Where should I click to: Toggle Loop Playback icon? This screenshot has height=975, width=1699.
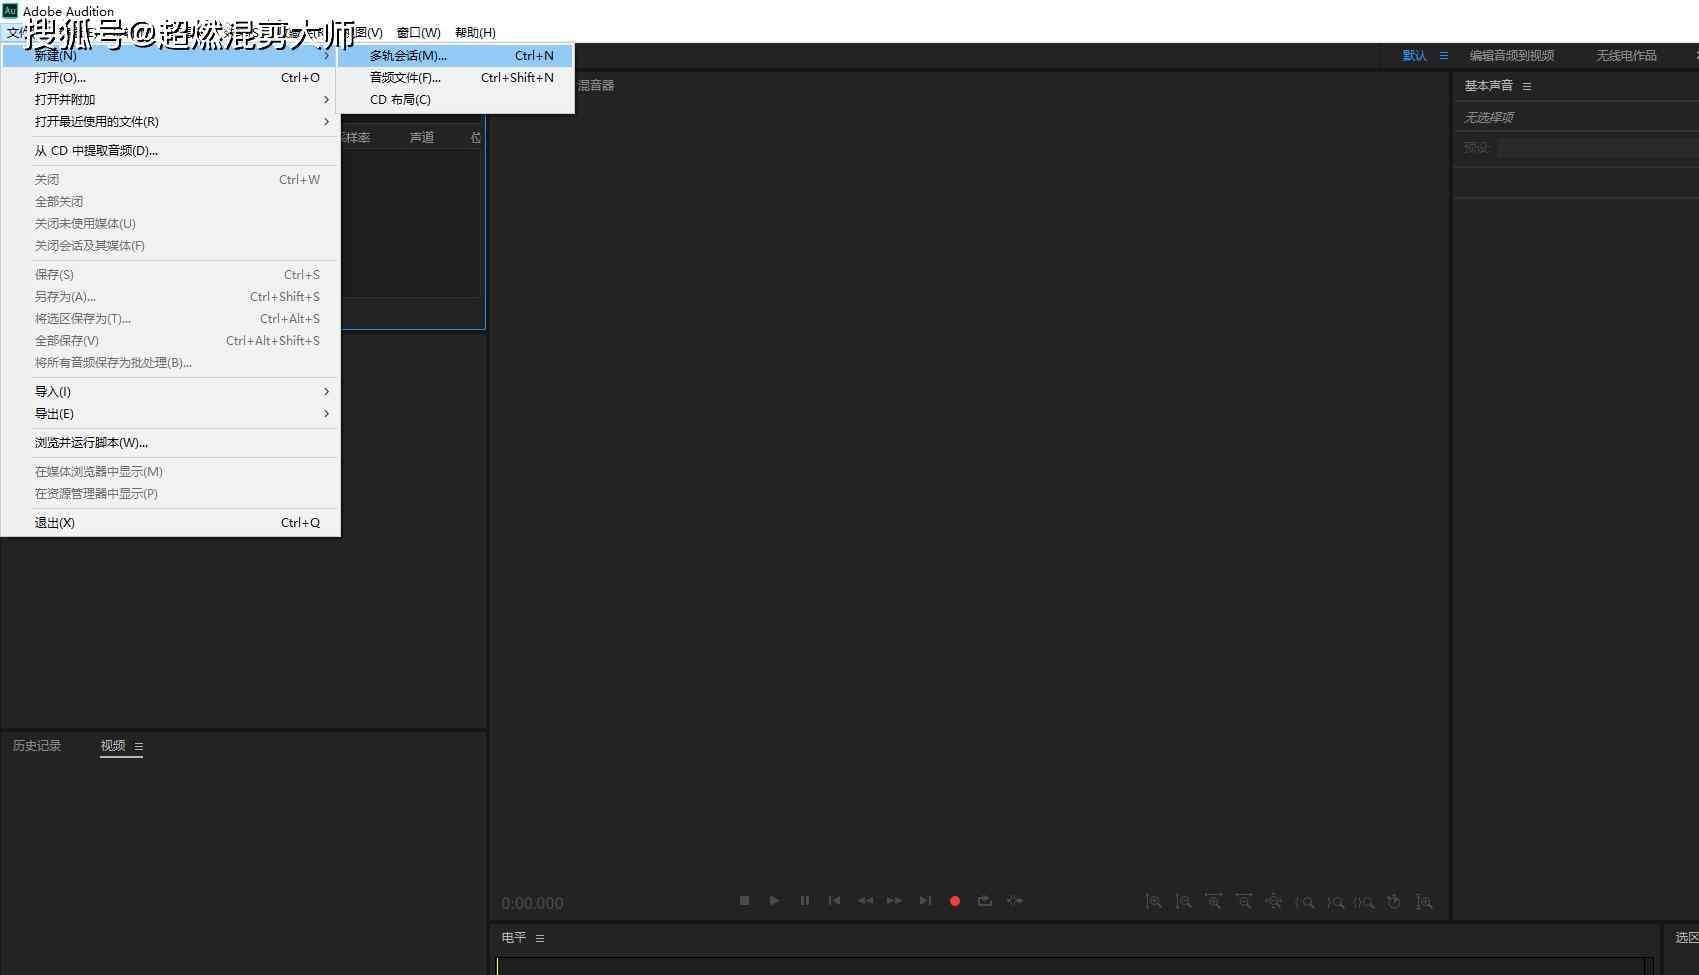click(985, 901)
